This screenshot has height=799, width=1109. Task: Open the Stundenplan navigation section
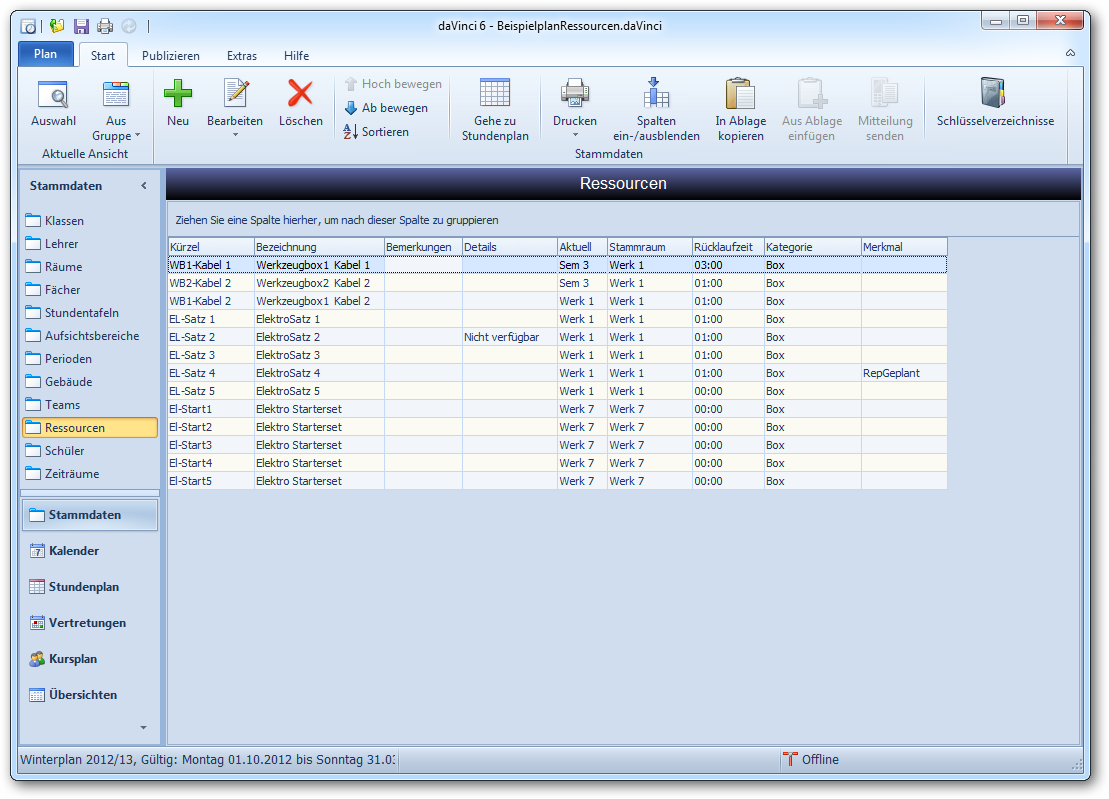tap(84, 587)
